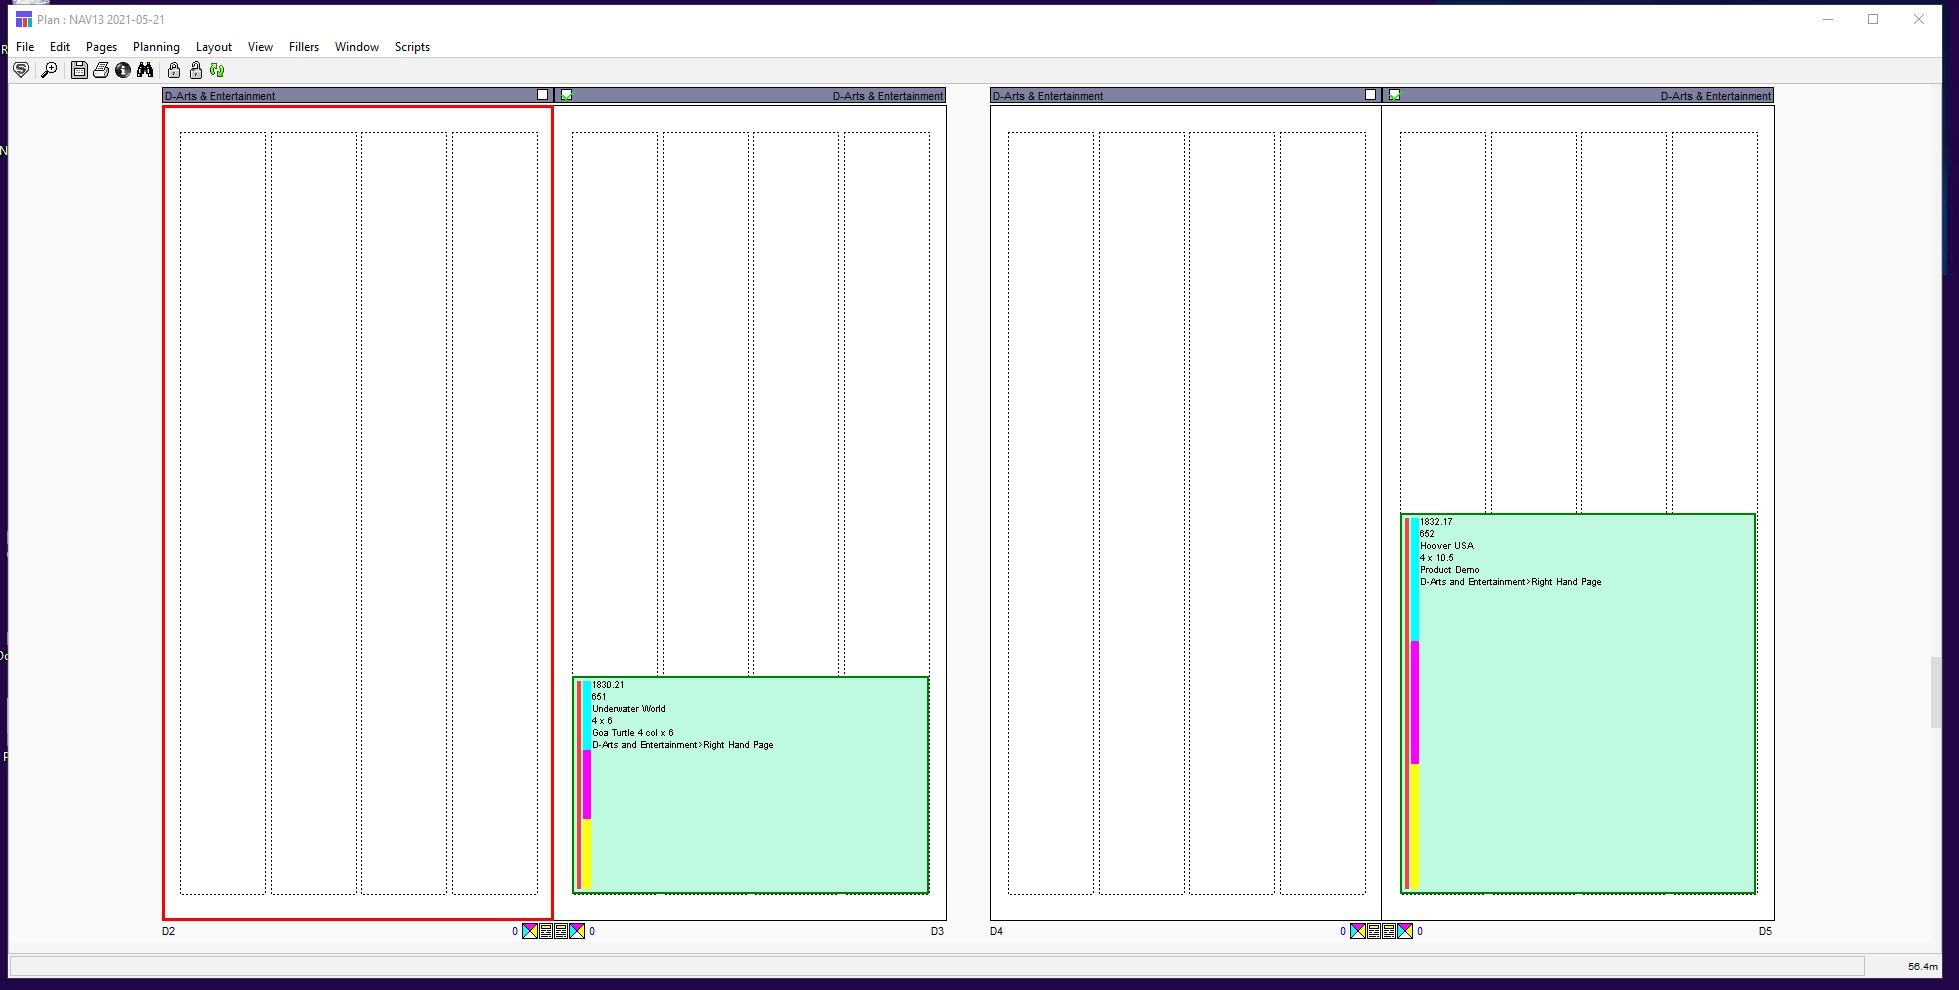Toggle the checkbox on page D2 header
The image size is (1959, 990).
pyautogui.click(x=543, y=95)
